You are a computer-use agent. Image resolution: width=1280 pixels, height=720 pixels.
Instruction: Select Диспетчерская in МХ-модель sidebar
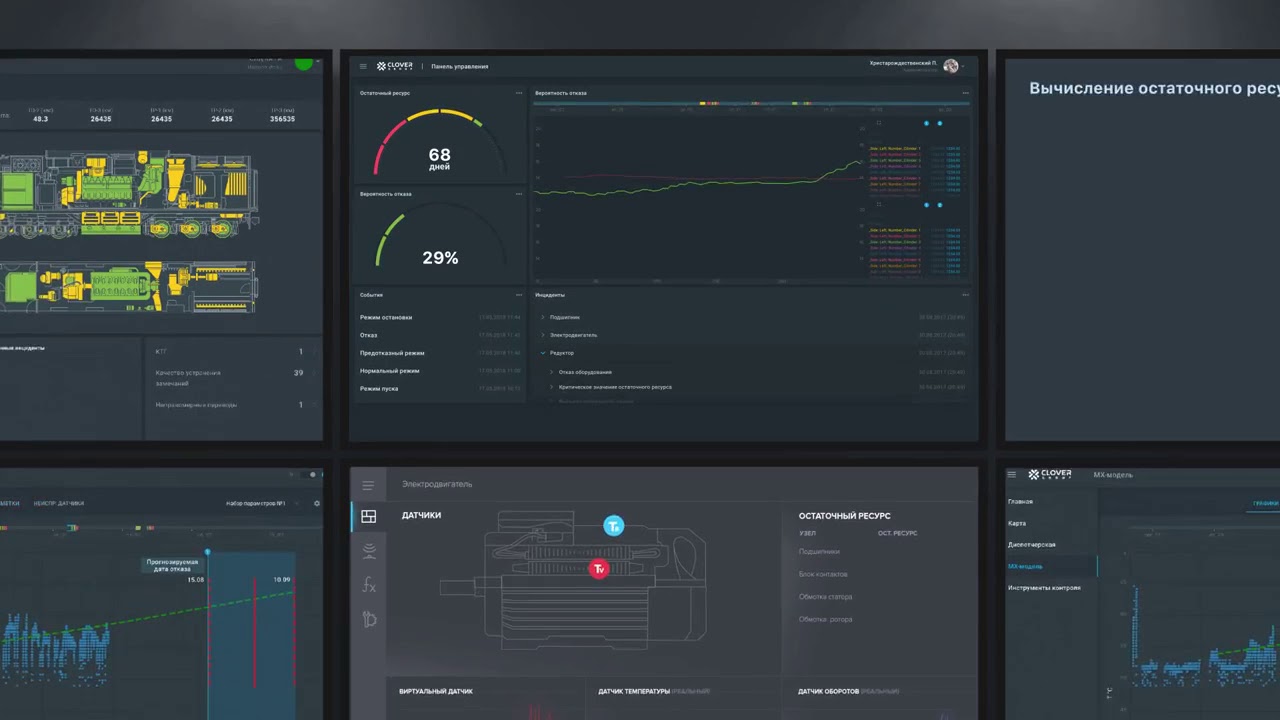(x=1032, y=544)
